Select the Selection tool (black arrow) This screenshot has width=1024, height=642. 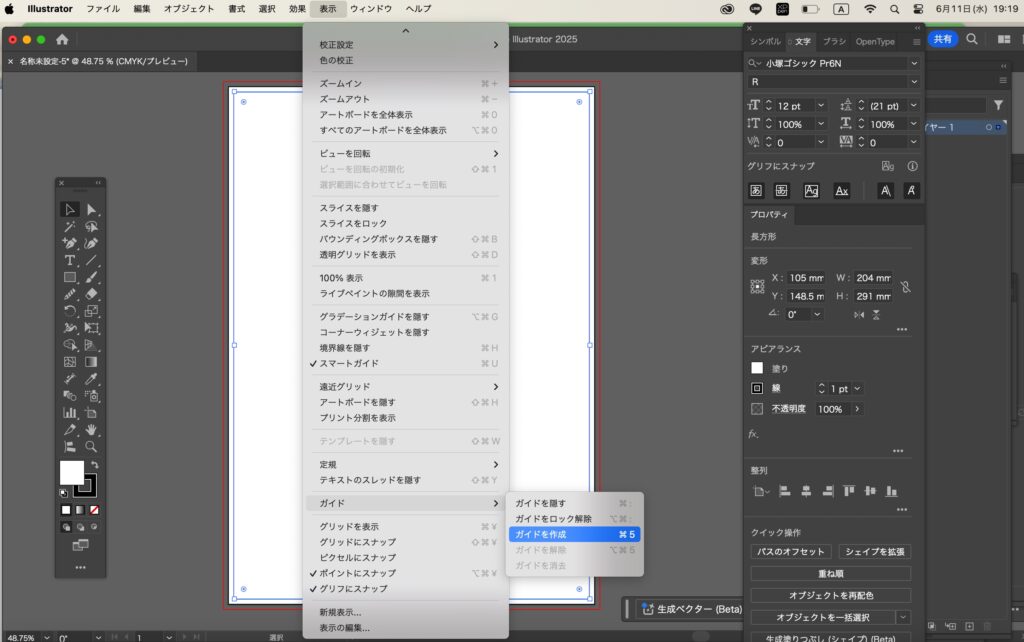69,209
